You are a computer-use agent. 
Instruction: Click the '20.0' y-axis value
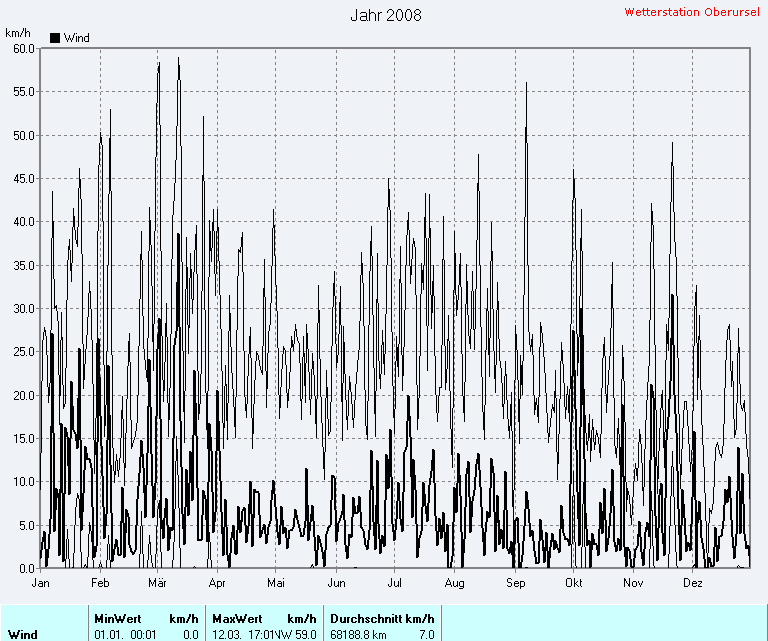[x=24, y=396]
